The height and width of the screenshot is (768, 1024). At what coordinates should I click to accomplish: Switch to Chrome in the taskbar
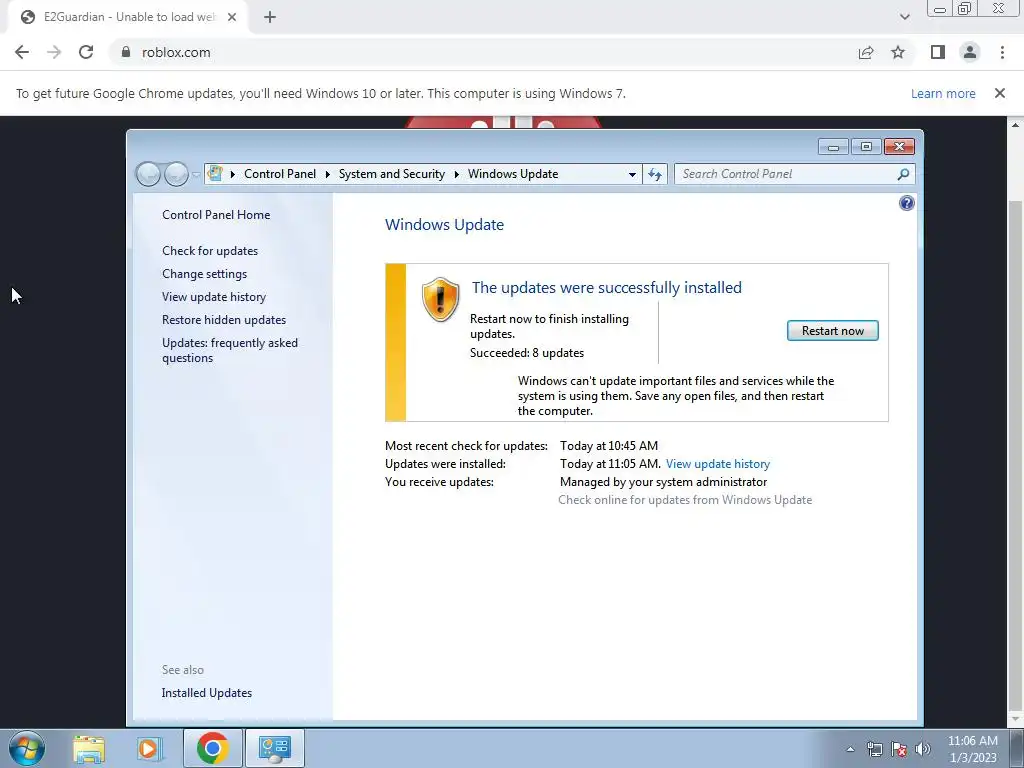point(213,748)
